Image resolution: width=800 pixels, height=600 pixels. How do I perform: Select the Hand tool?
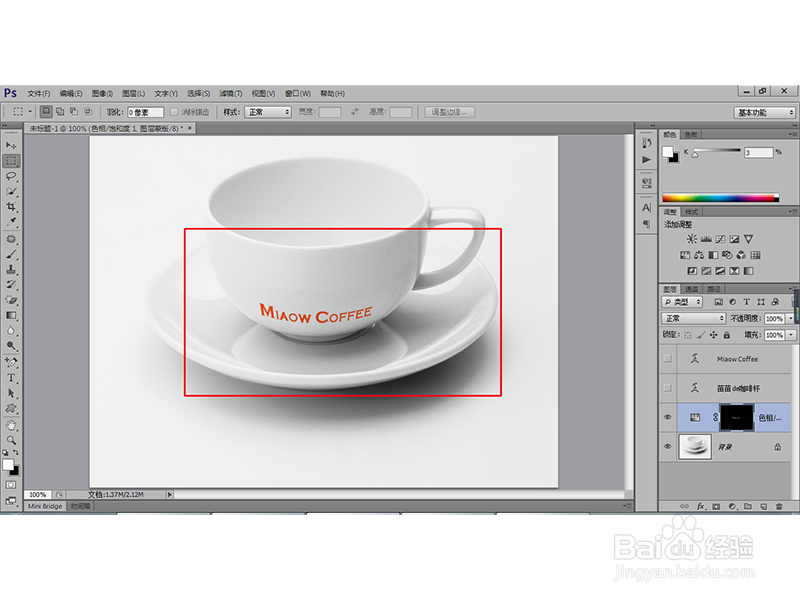(x=11, y=425)
